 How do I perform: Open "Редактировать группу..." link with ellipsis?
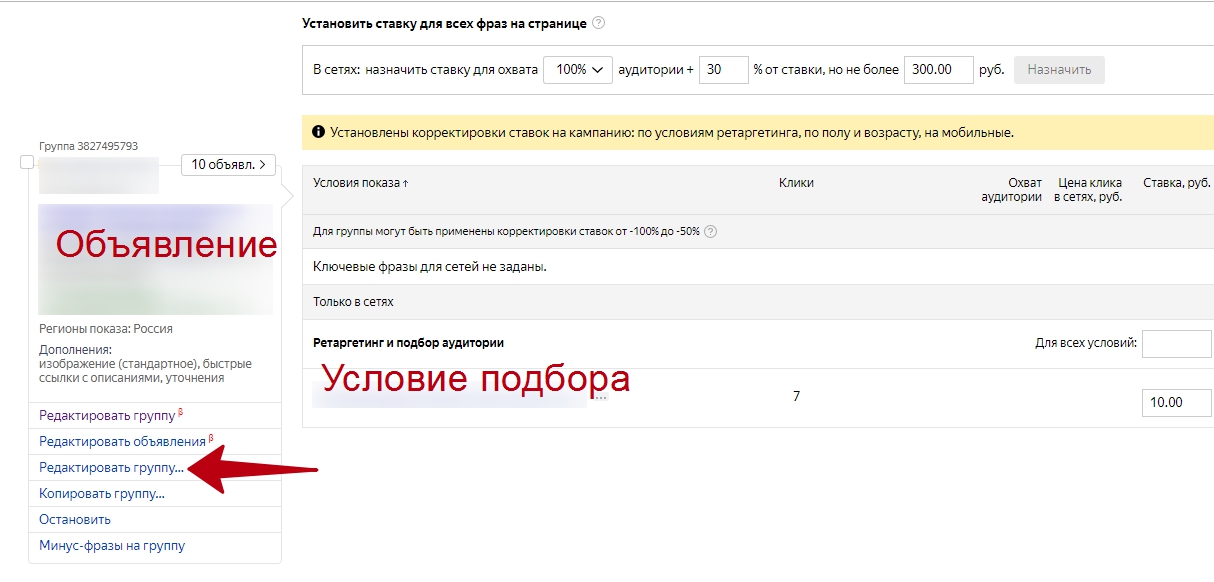tap(111, 467)
